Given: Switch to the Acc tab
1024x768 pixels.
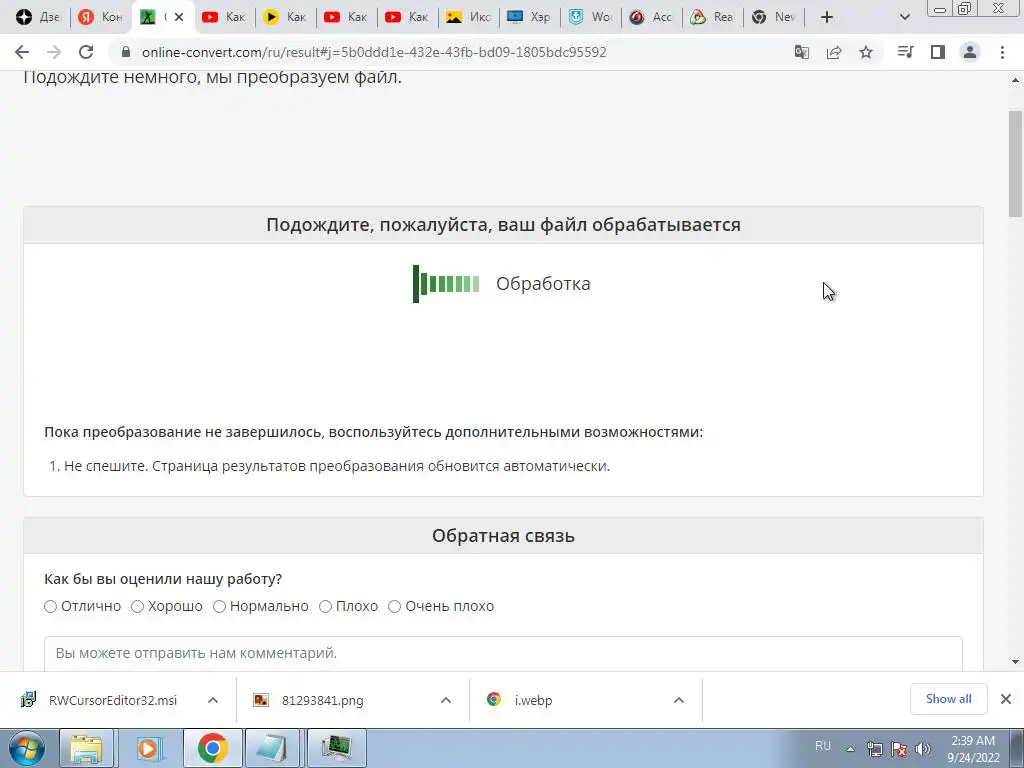Looking at the screenshot, I should coord(651,17).
